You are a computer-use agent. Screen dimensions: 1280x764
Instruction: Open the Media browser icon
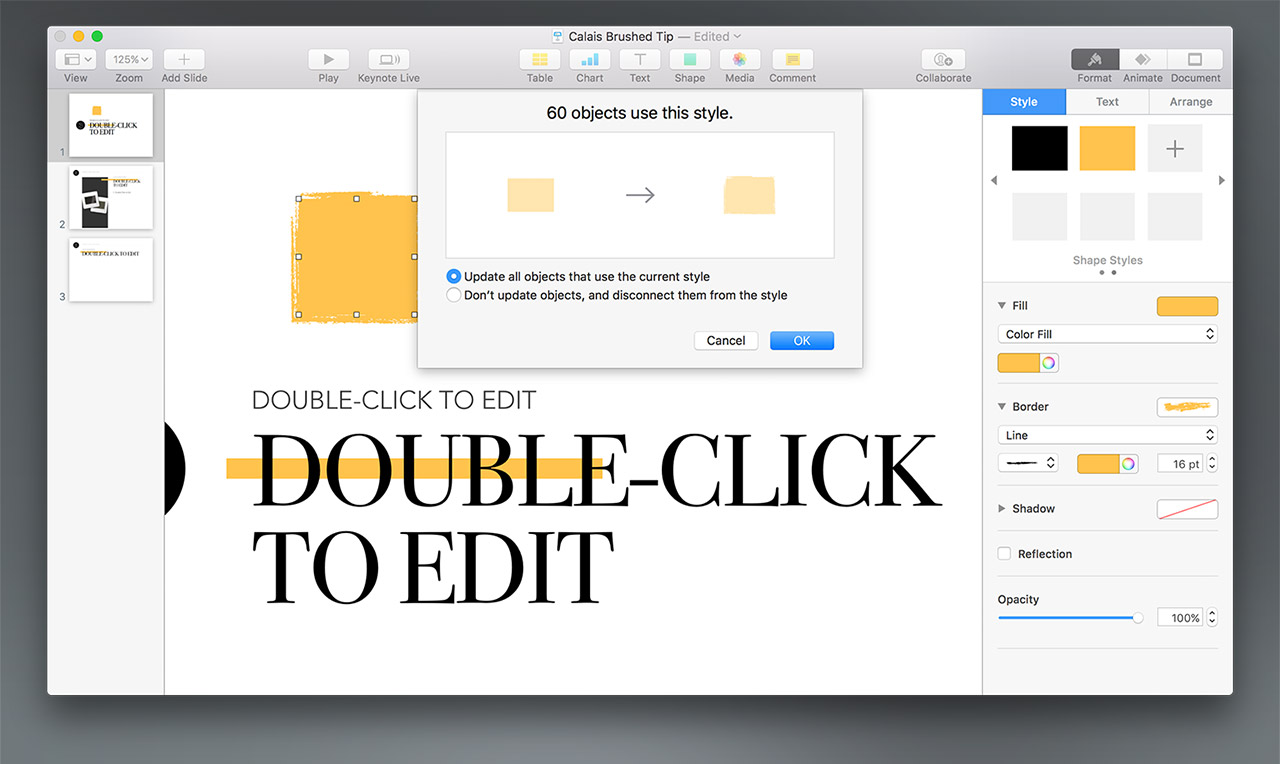pyautogui.click(x=739, y=60)
